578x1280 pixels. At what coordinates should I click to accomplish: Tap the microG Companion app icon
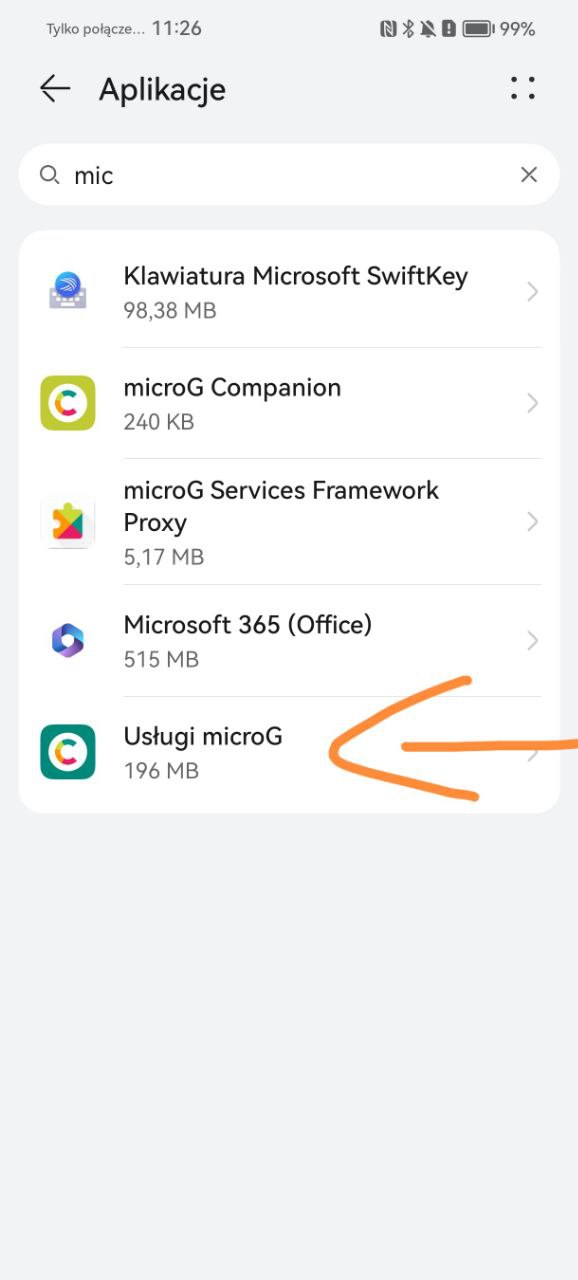[x=68, y=403]
